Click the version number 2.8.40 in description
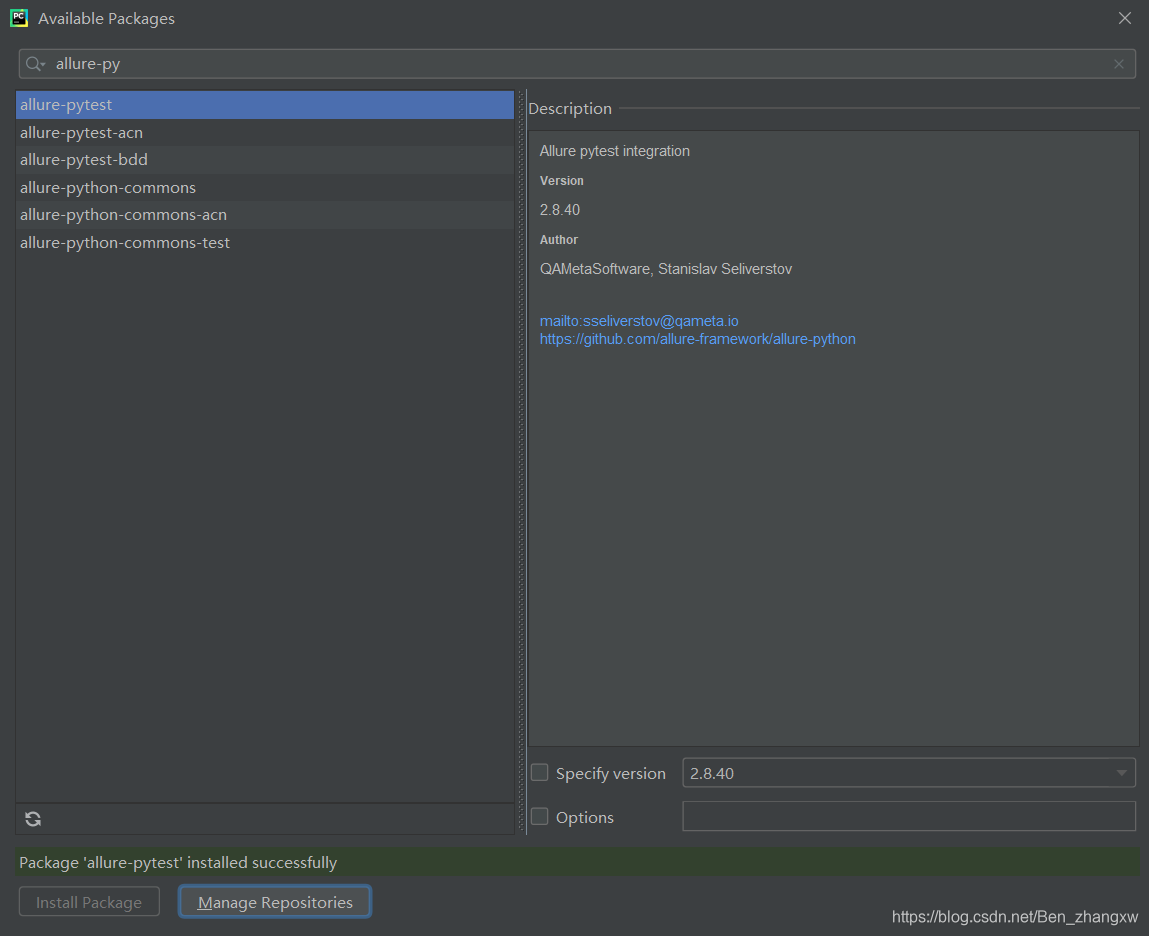The image size is (1149, 936). pyautogui.click(x=560, y=210)
